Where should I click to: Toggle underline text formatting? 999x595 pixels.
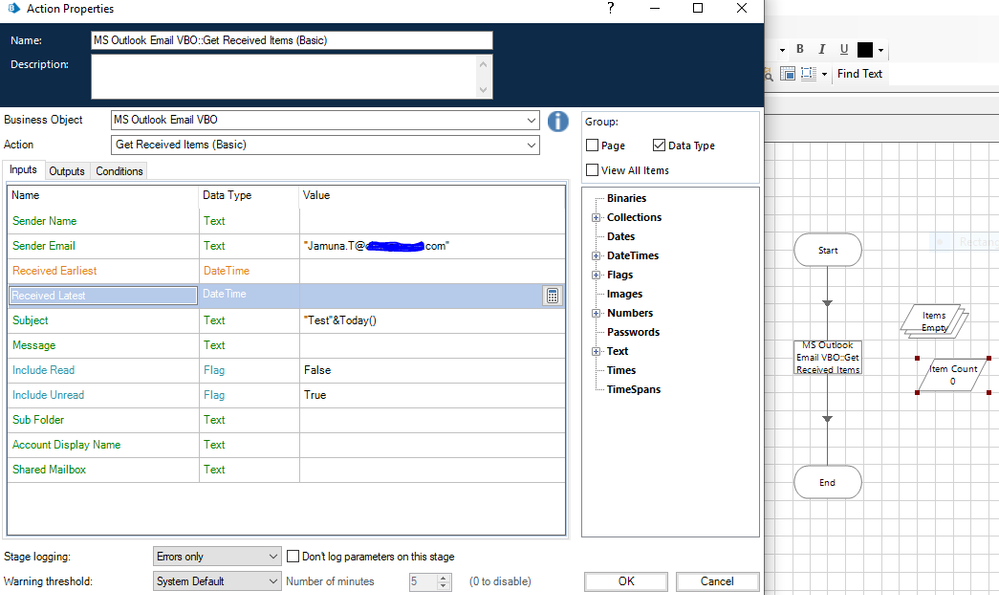click(844, 49)
